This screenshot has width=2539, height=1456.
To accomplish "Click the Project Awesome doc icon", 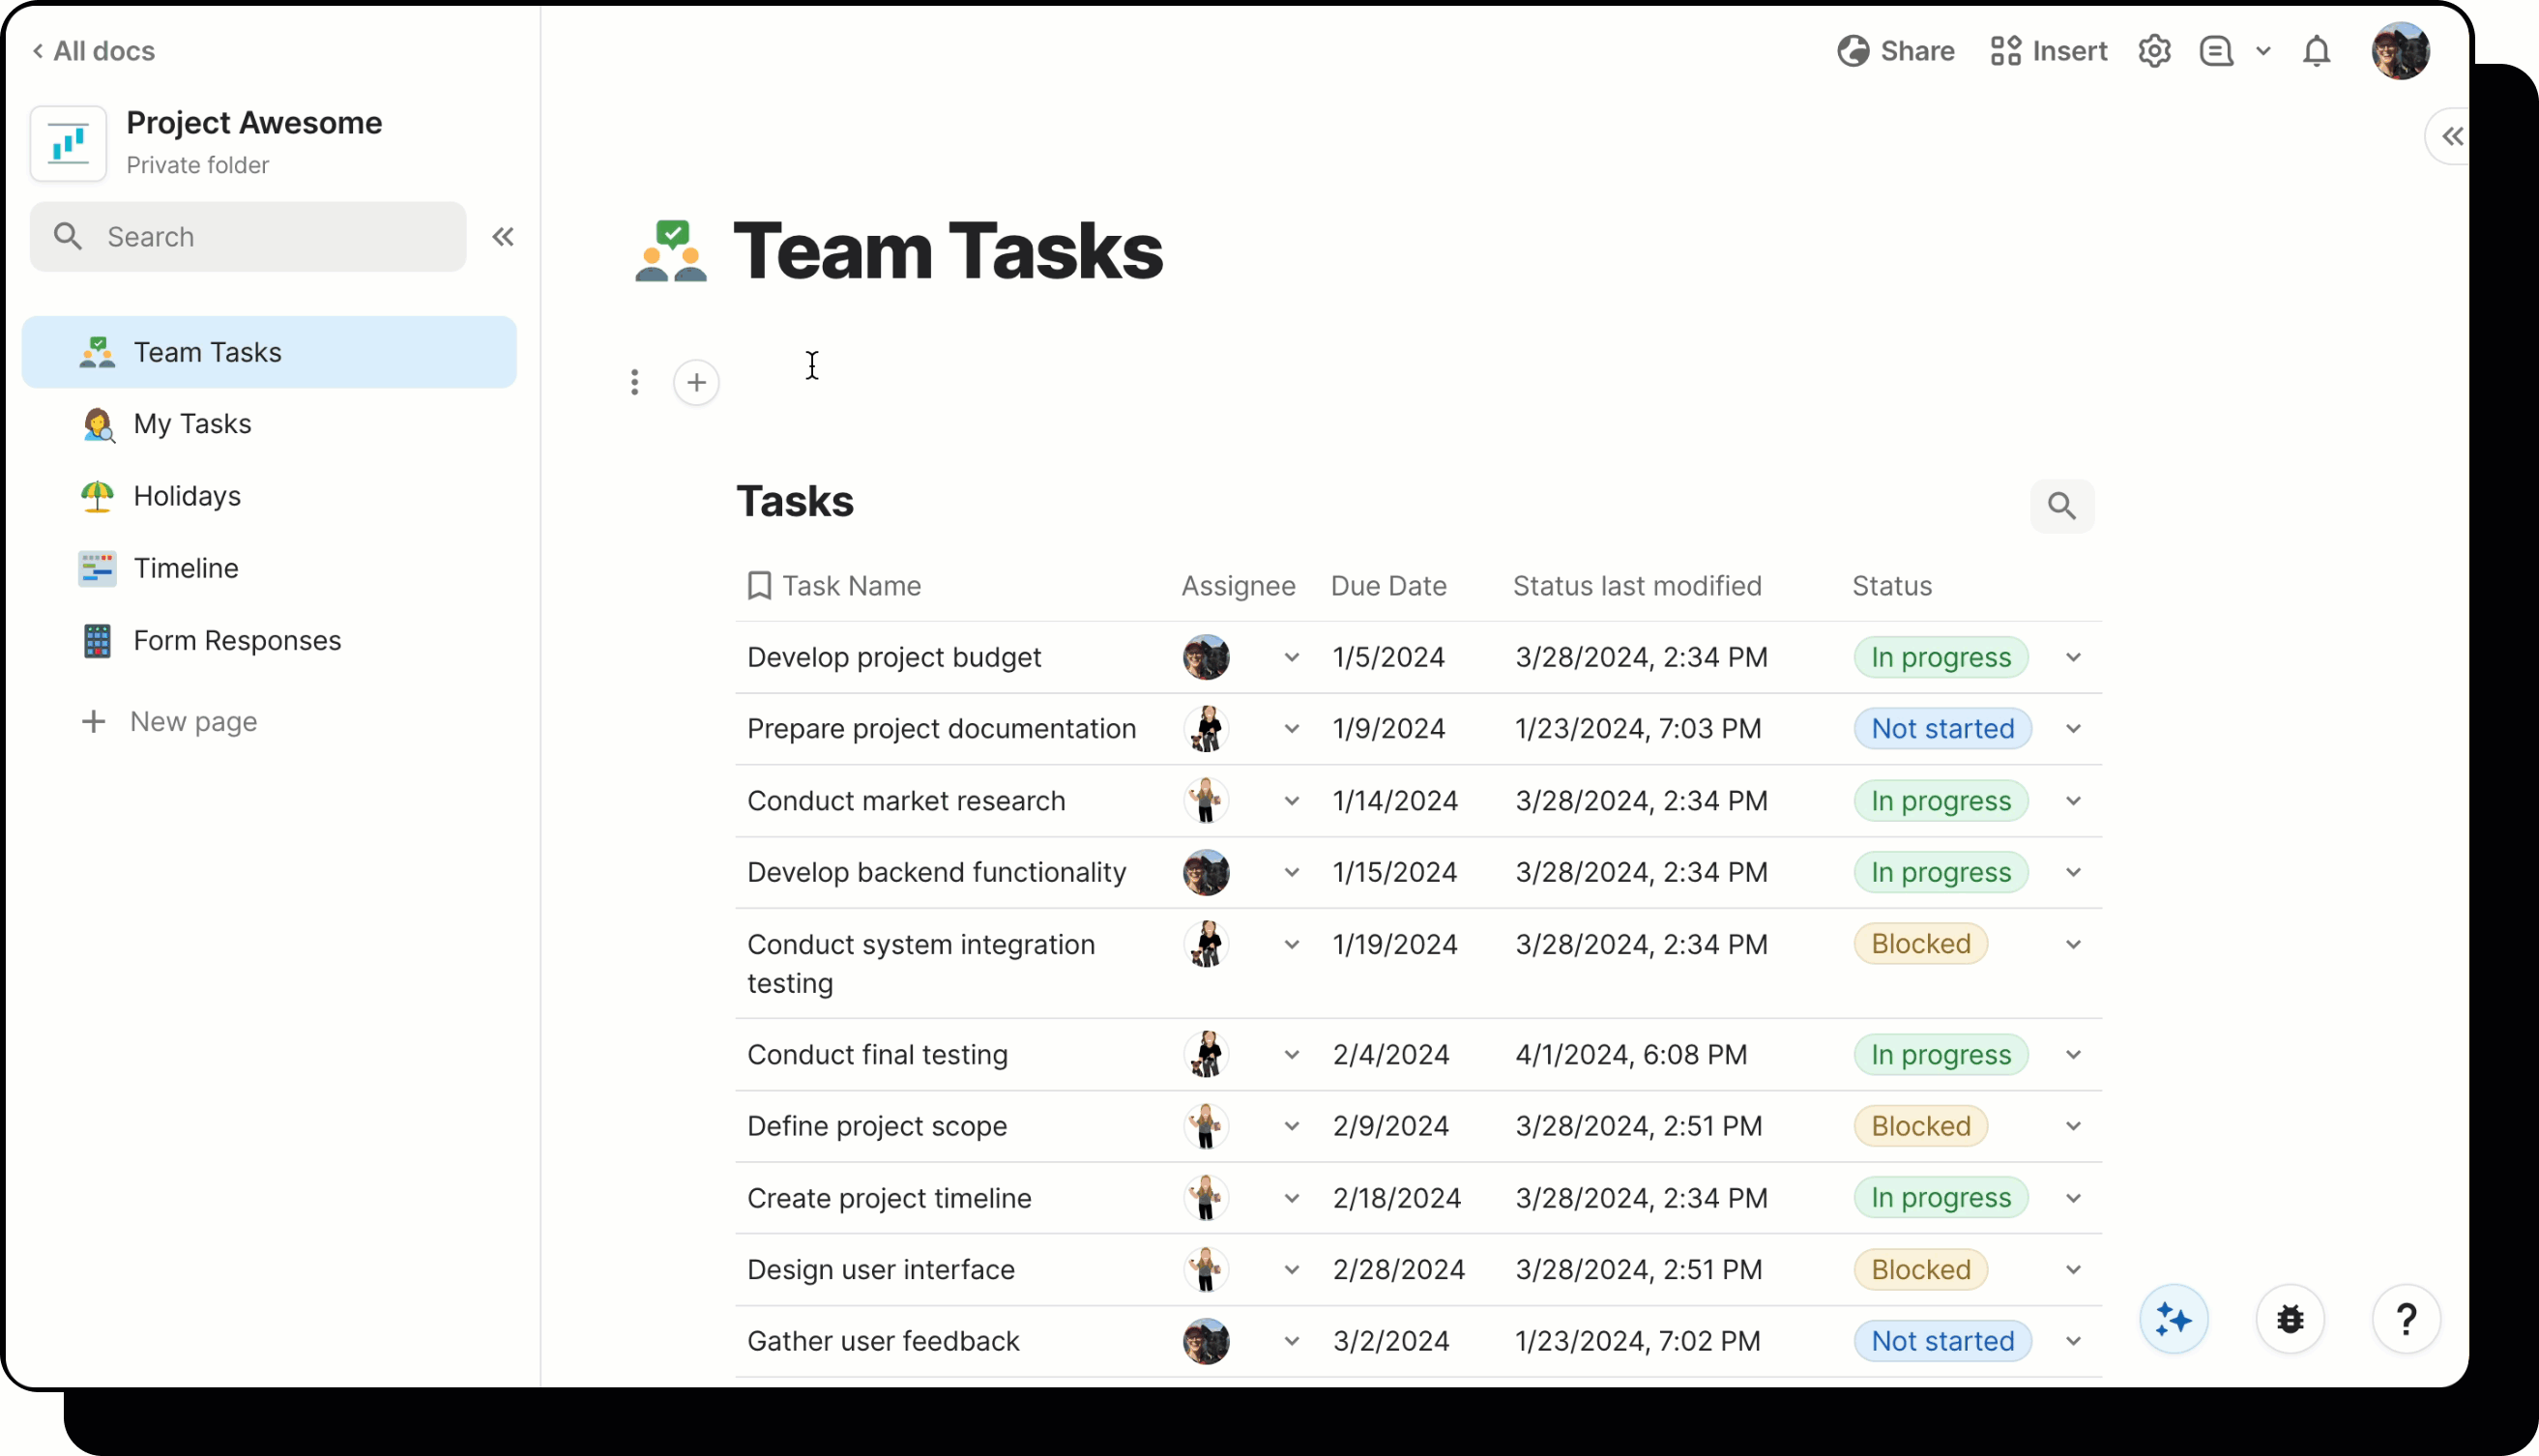I will click(x=68, y=144).
